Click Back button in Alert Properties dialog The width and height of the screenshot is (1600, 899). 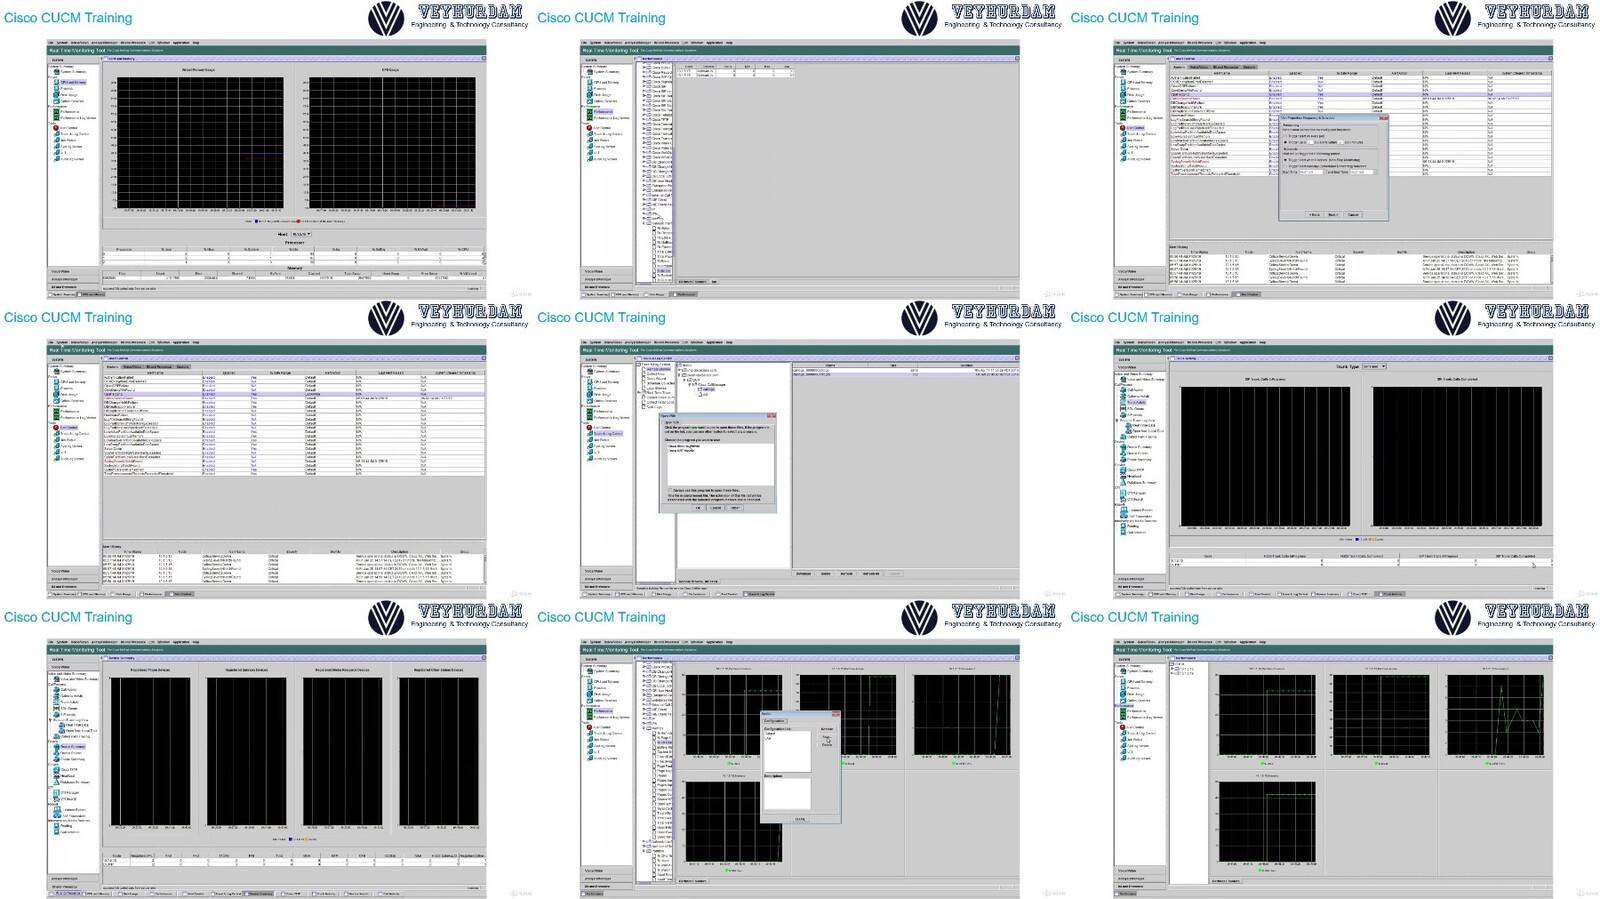1314,215
